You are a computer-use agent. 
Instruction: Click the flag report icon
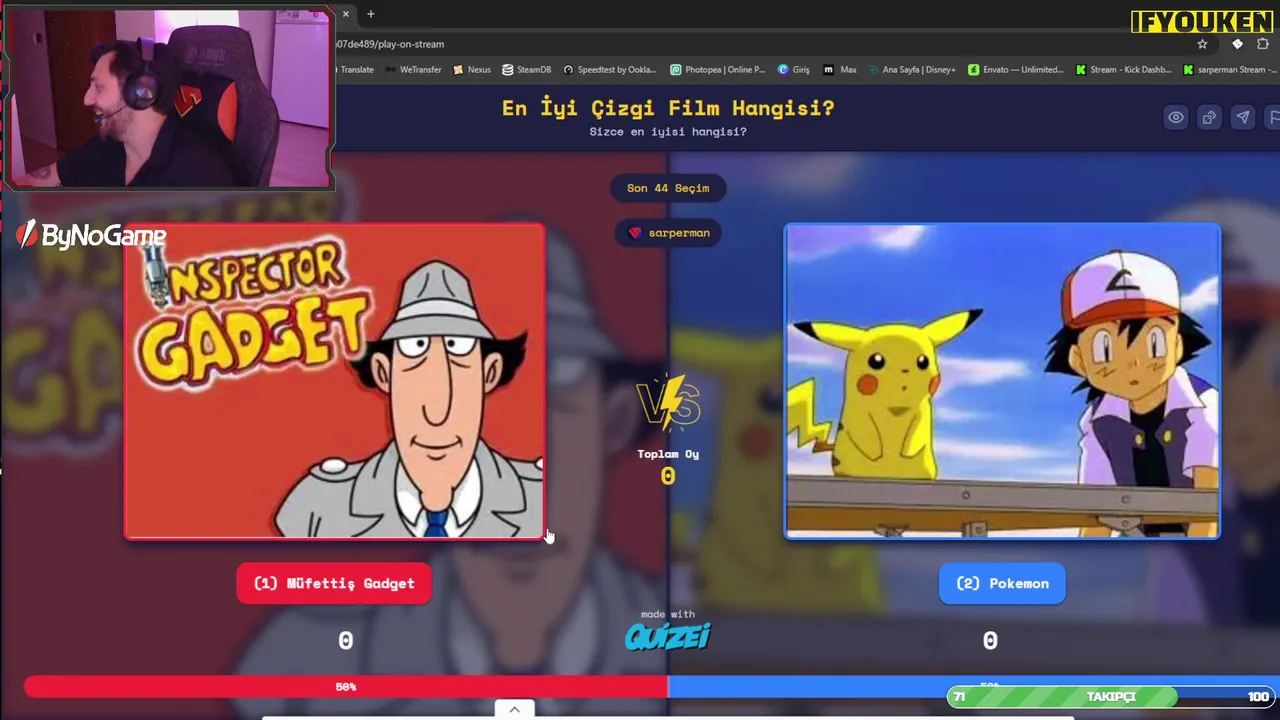[x=1273, y=117]
